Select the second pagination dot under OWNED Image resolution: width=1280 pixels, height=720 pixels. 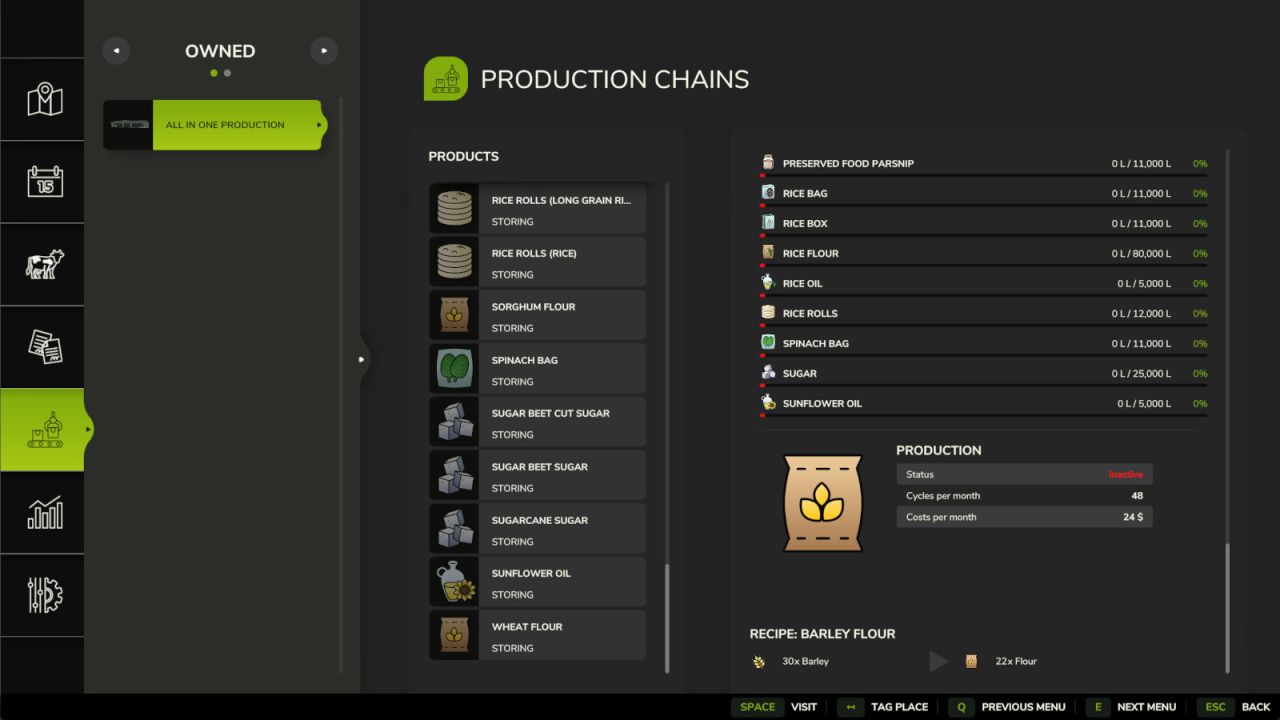[x=227, y=73]
